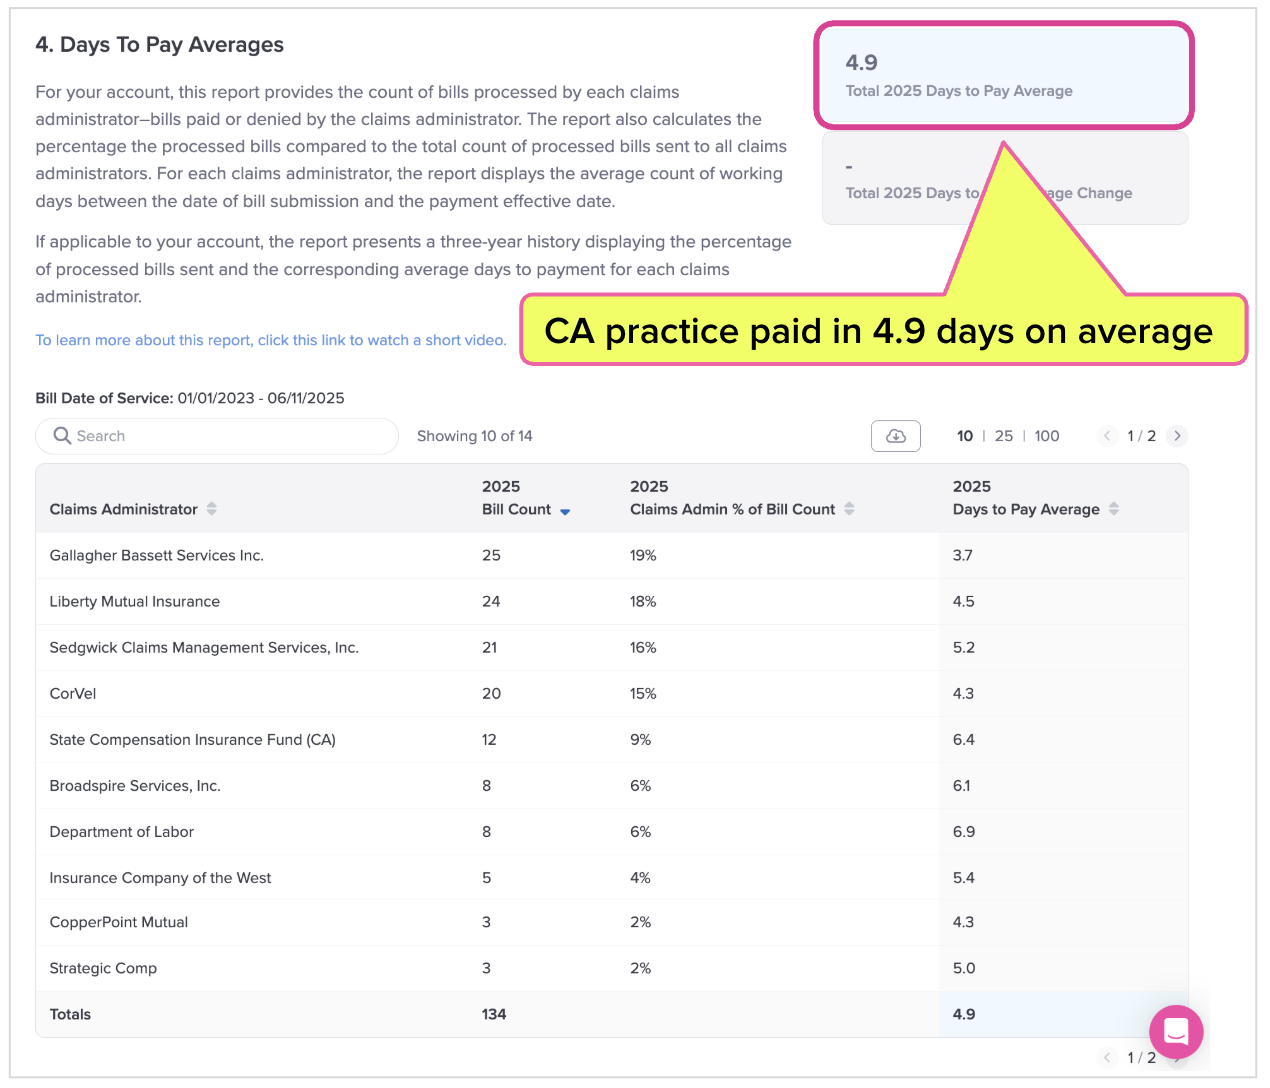Open the chat support bubble icon
The image size is (1270, 1088).
1176,1031
